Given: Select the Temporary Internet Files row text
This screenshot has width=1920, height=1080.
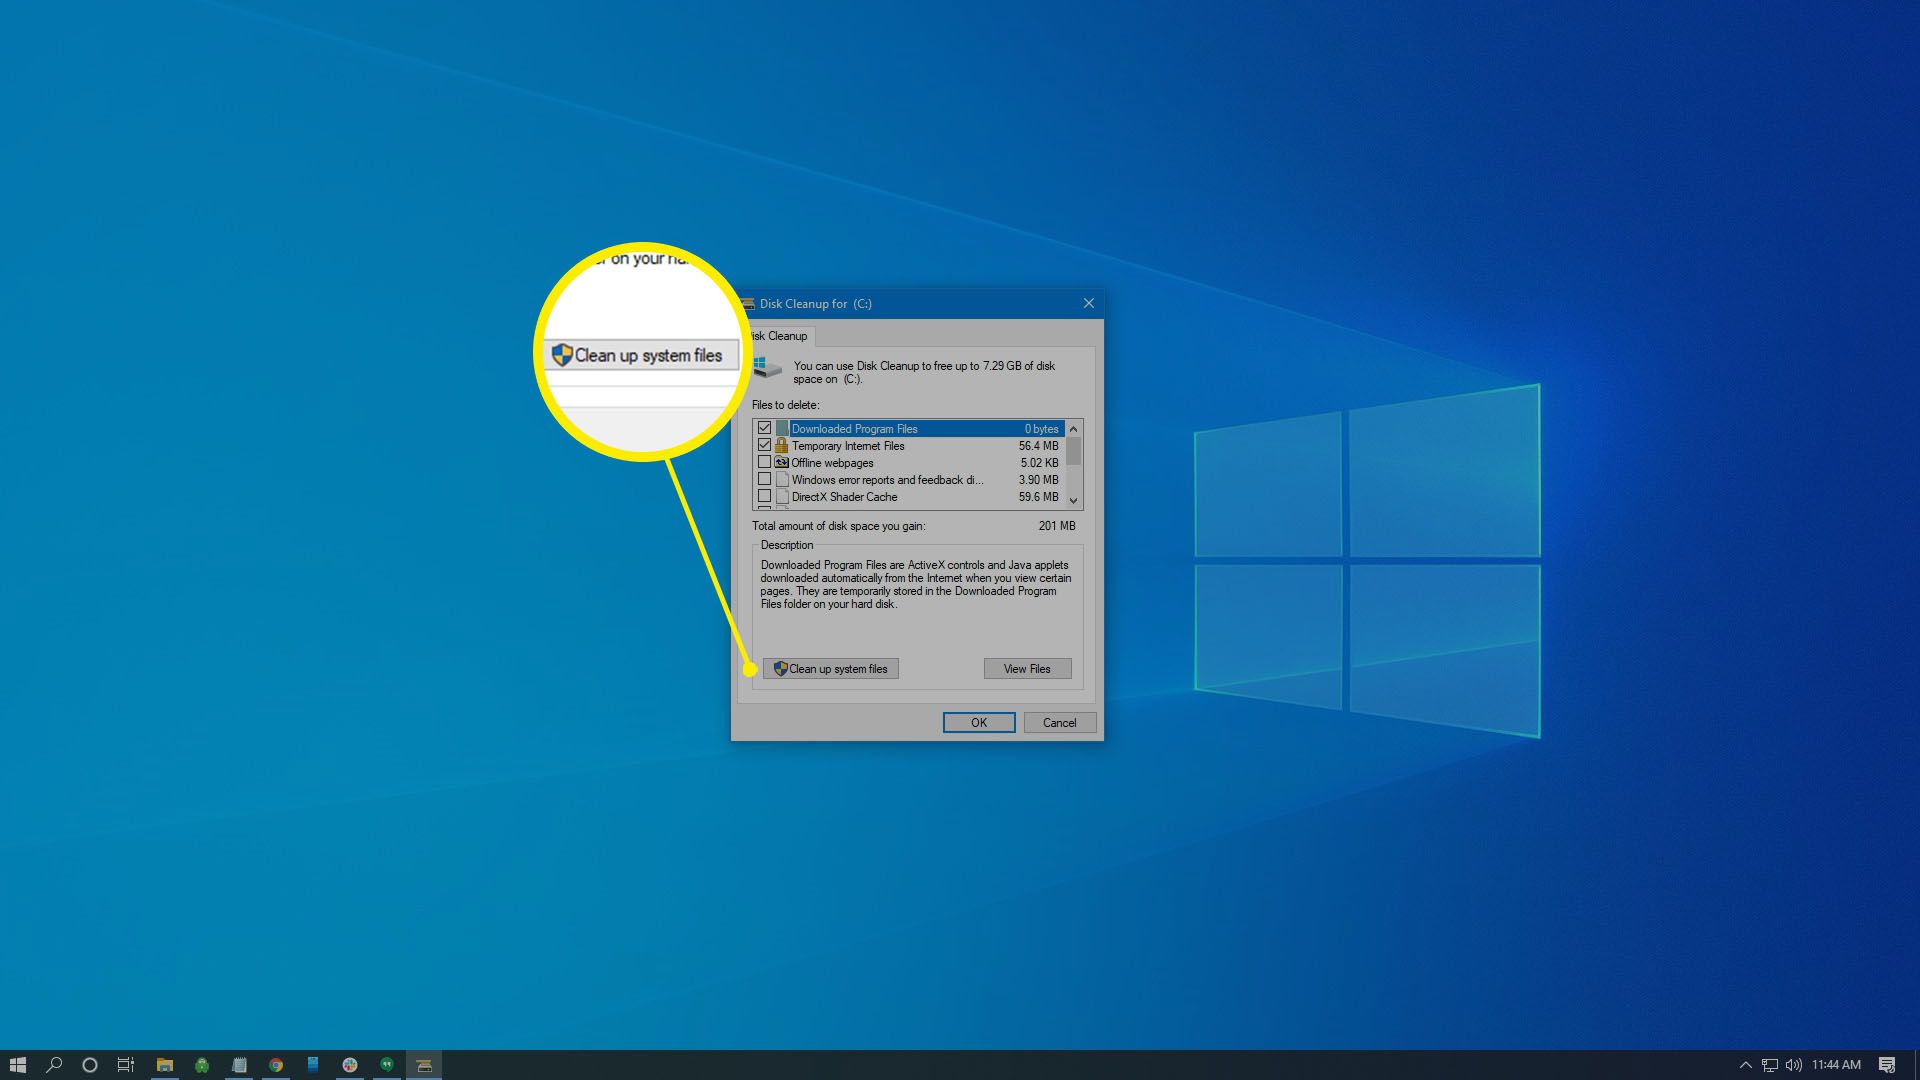Looking at the screenshot, I should (x=848, y=446).
